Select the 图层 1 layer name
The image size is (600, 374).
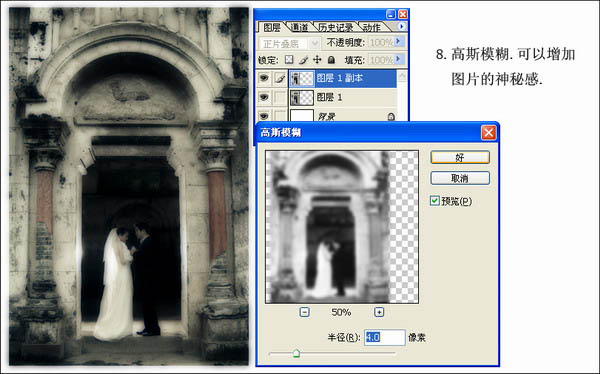329,97
